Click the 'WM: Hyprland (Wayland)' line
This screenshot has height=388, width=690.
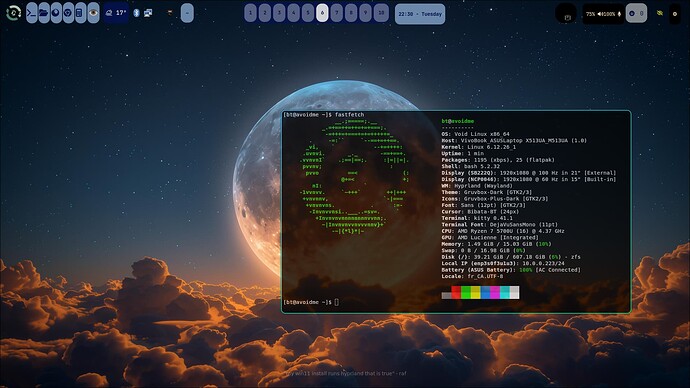coord(477,186)
